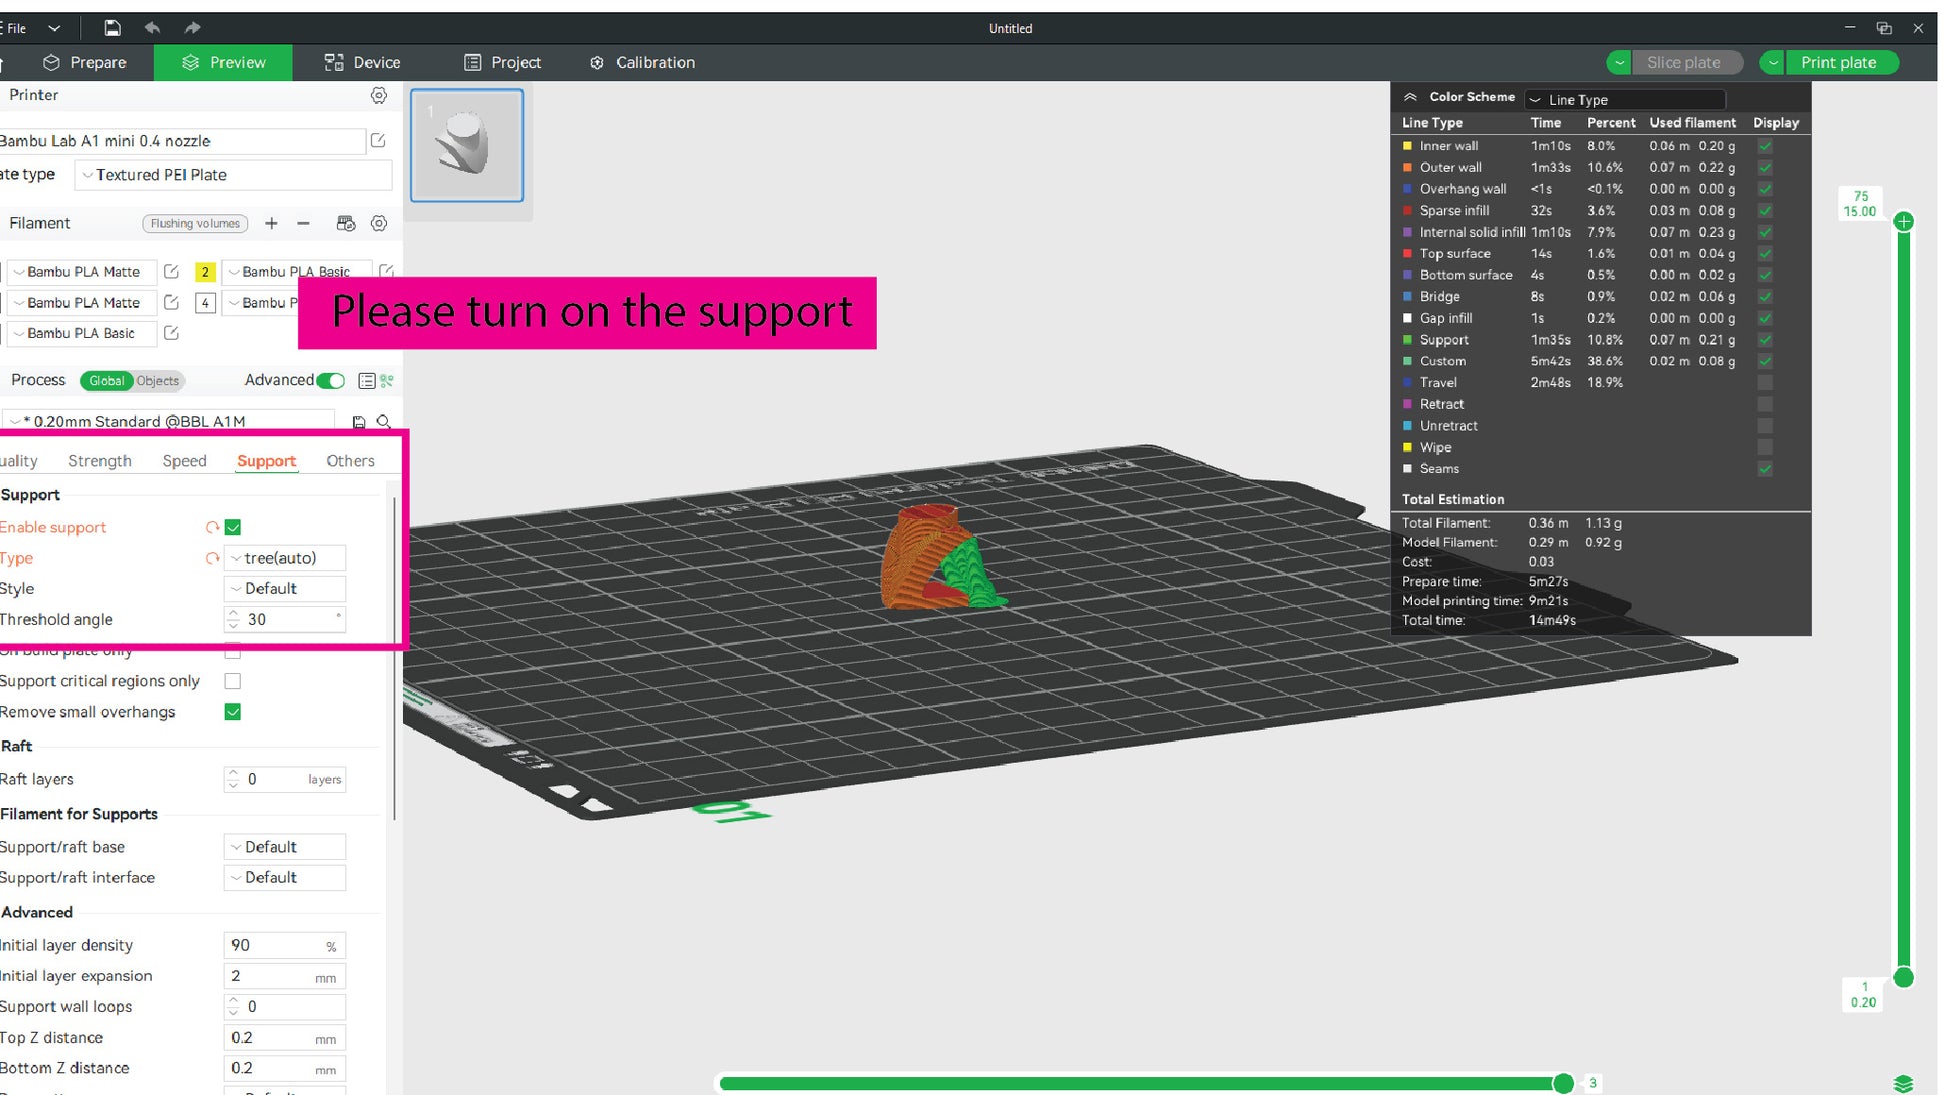This screenshot has height=1095, width=1946.
Task: Hide Travel lines via Display checkbox
Action: 1765,383
